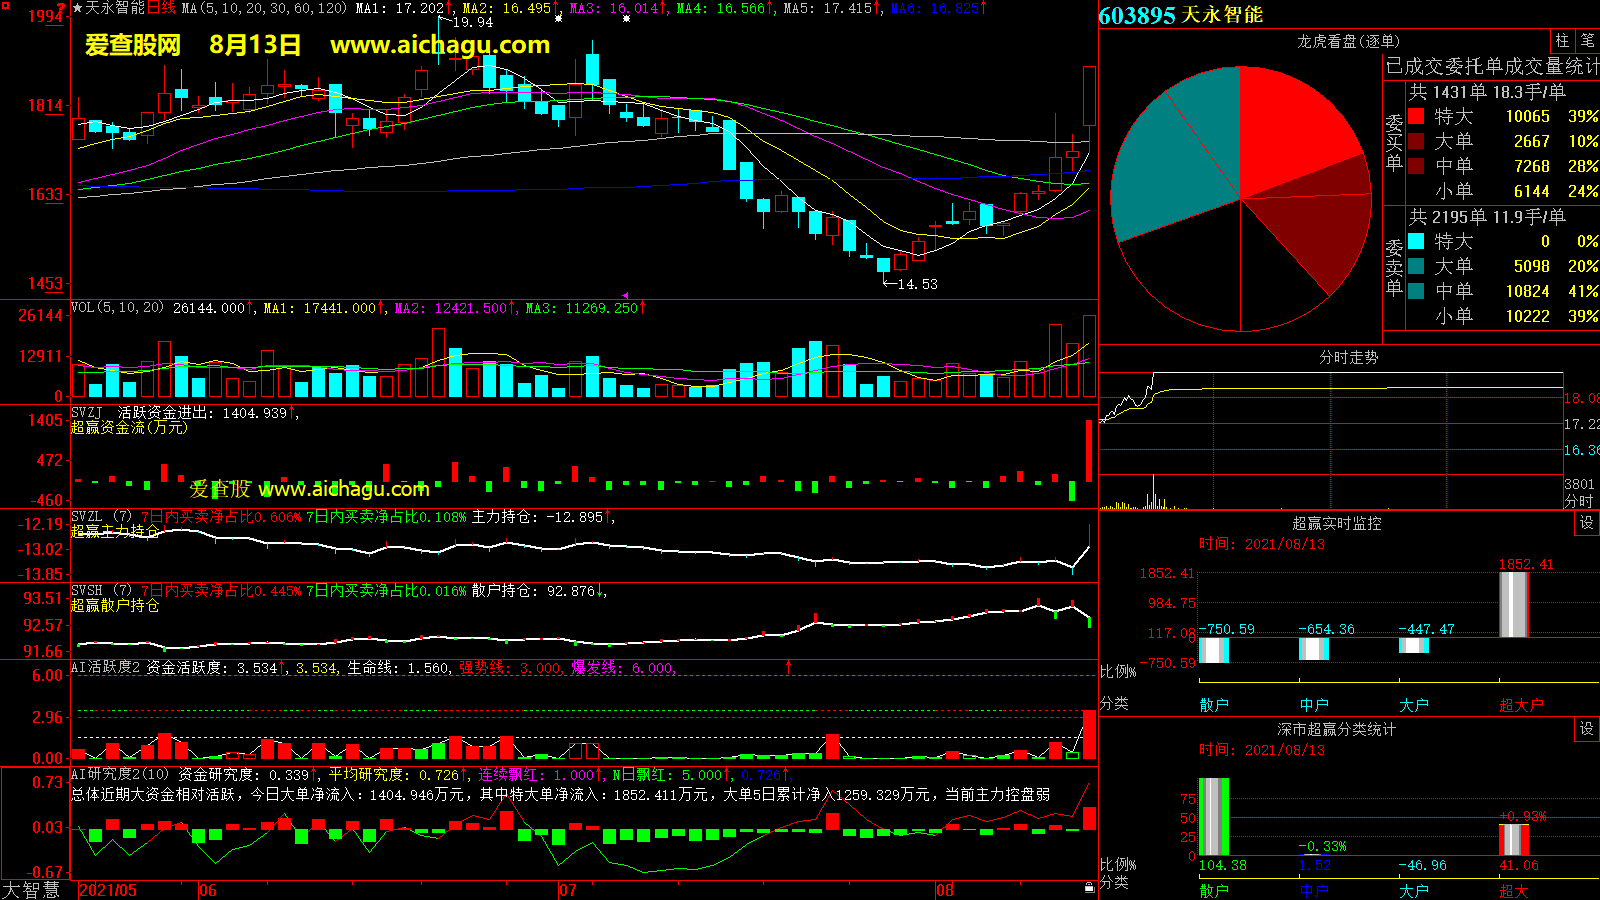1600x900 pixels.
Task: Click the VOL(5,10,20) indicator label
Action: (117, 308)
